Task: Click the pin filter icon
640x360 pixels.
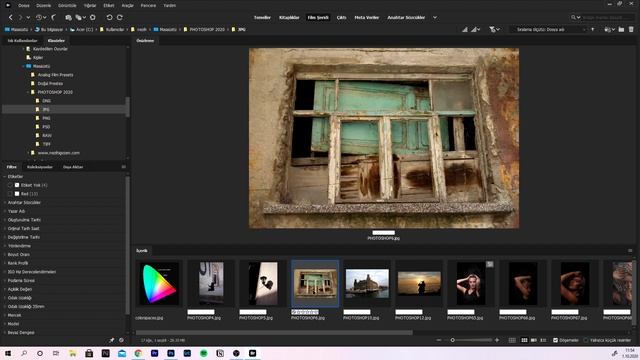Action: coord(111,340)
